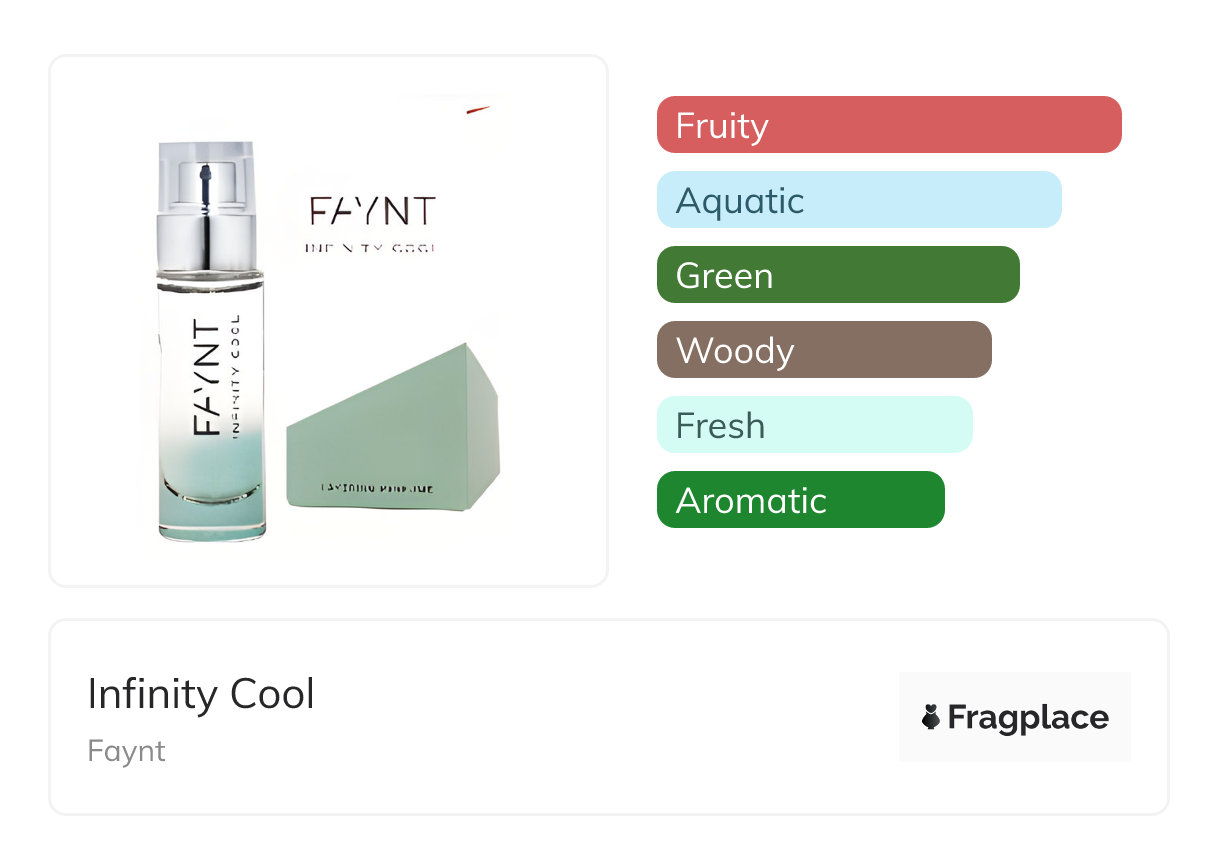Click vertical Infinity Cool text on bottle
The image size is (1218, 864).
click(236, 376)
